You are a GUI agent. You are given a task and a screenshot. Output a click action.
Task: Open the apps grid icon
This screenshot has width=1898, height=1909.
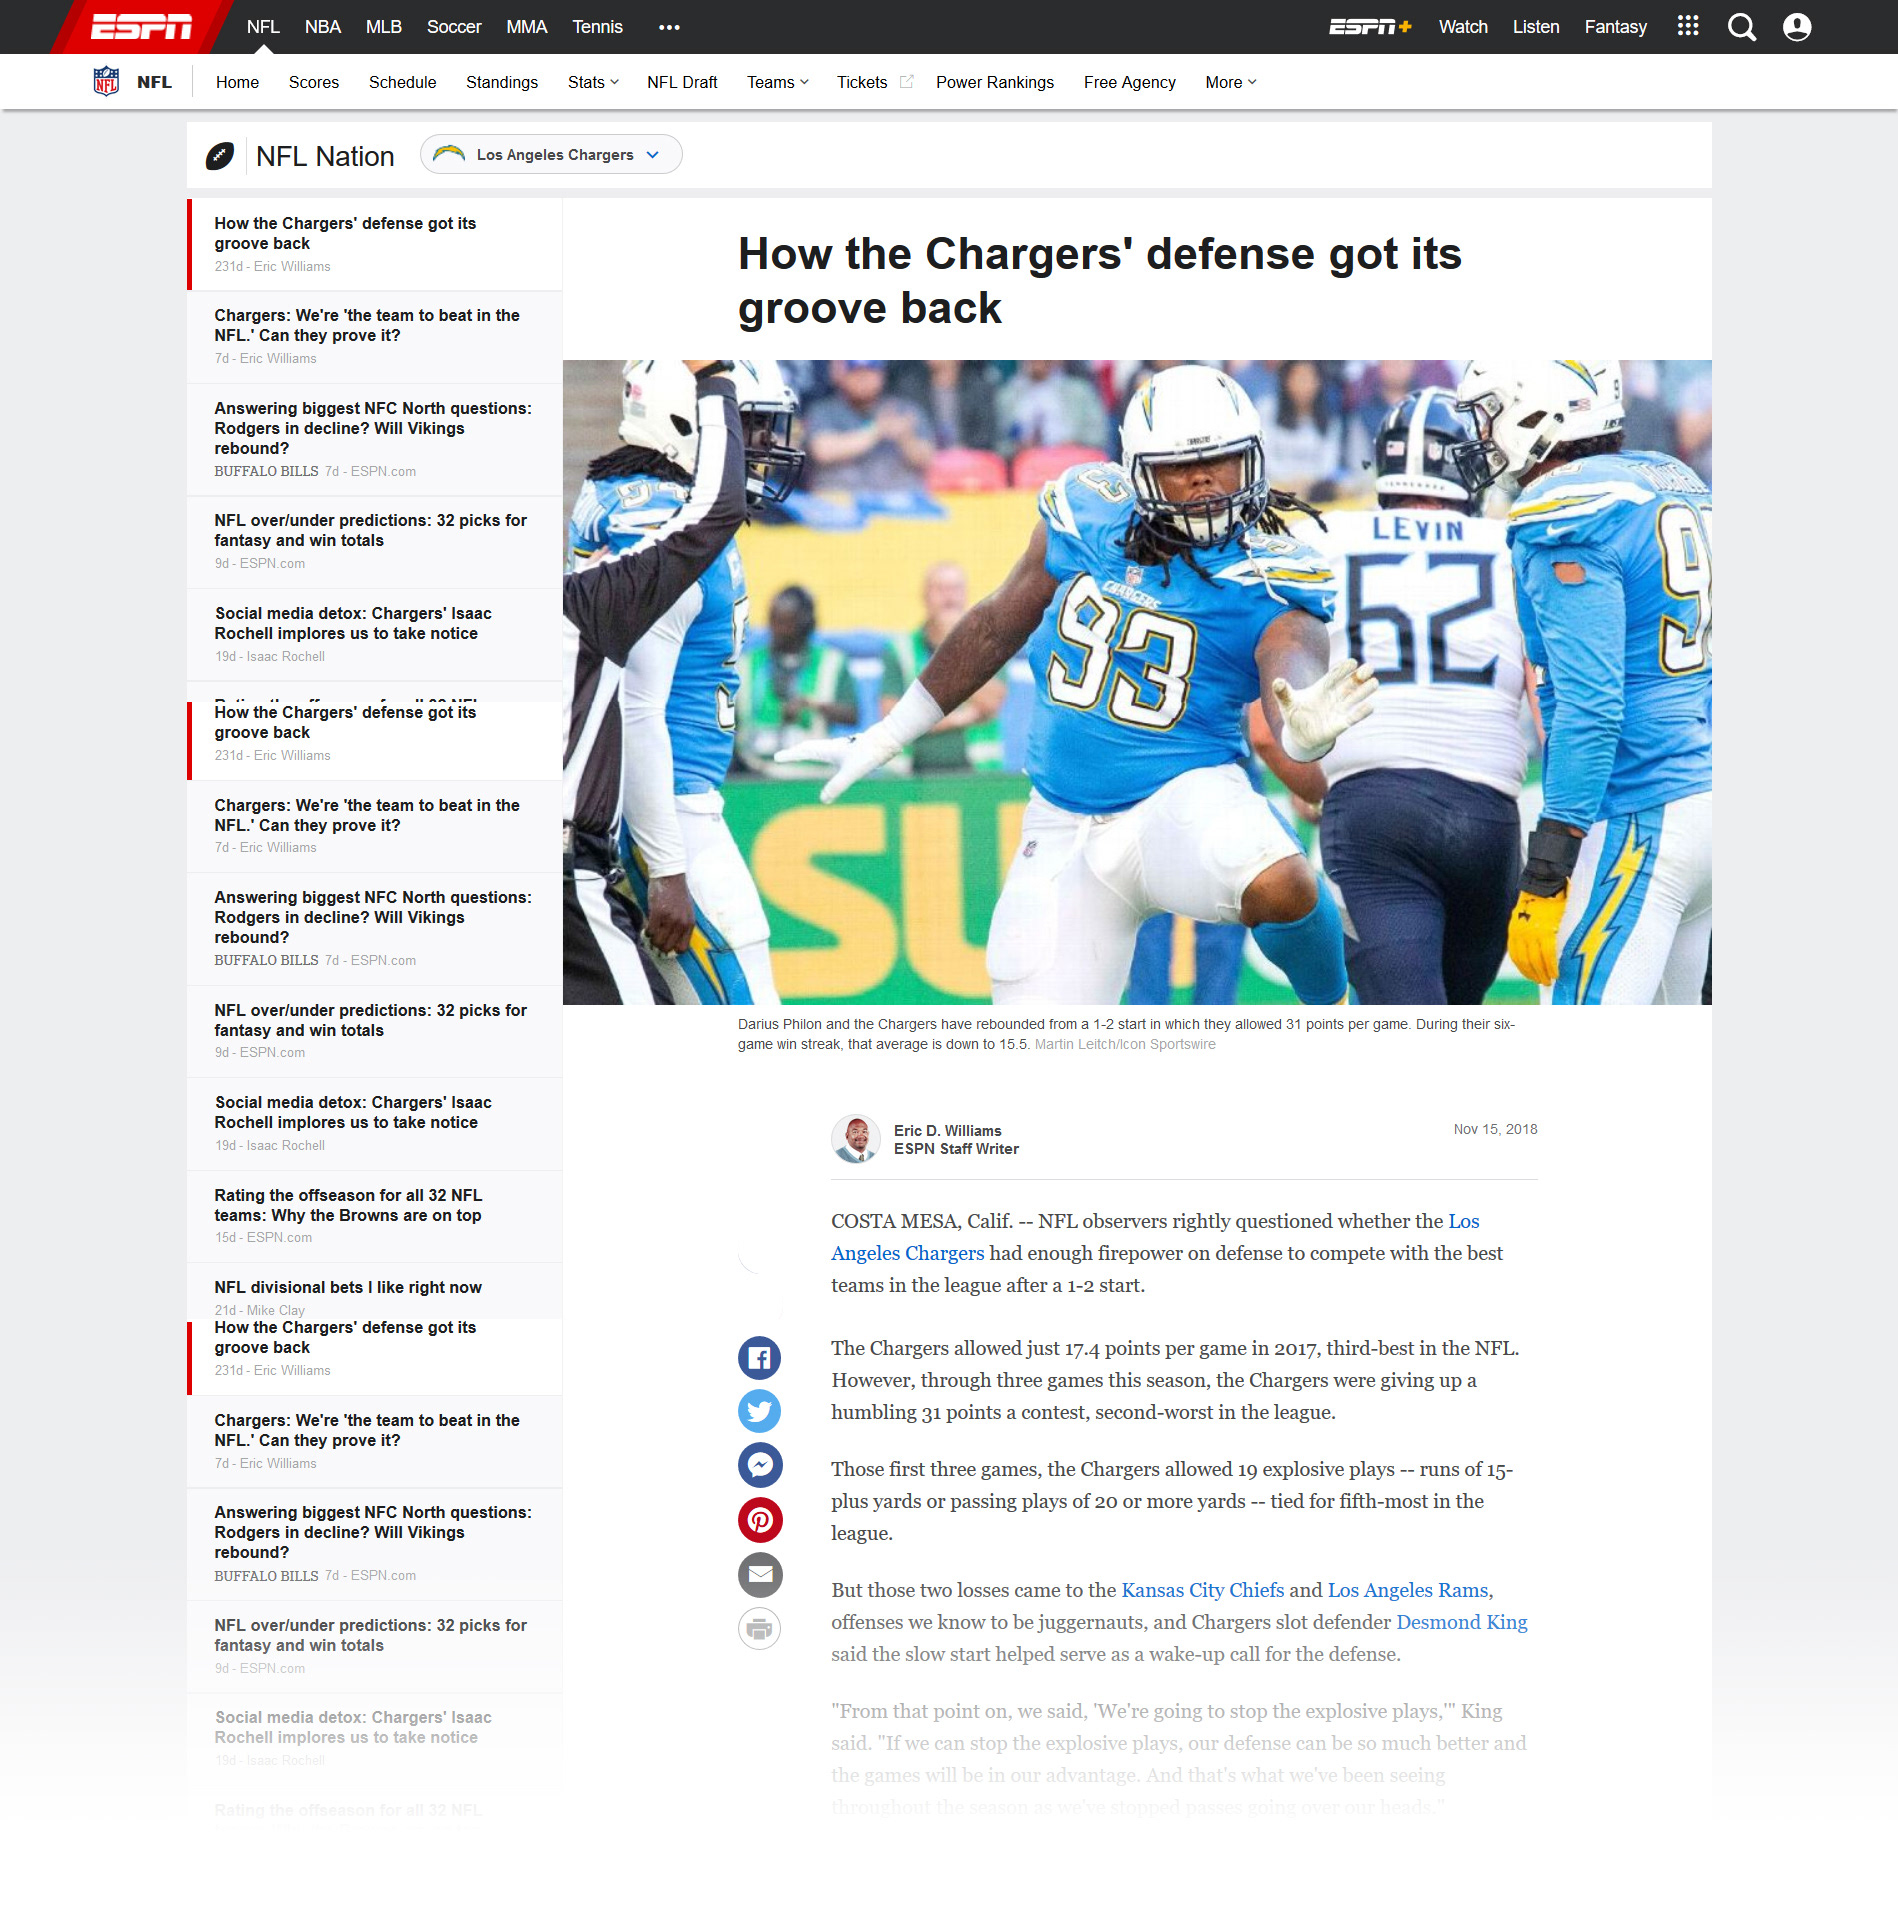click(x=1688, y=26)
